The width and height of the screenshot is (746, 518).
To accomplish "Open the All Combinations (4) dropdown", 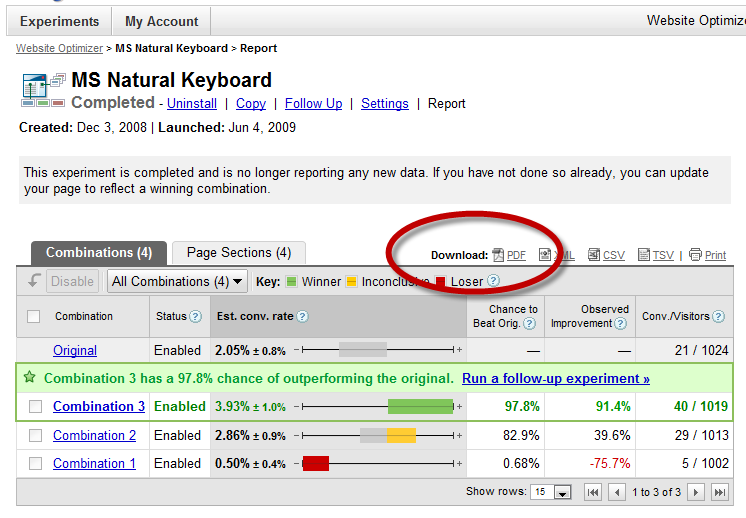I will 177,281.
